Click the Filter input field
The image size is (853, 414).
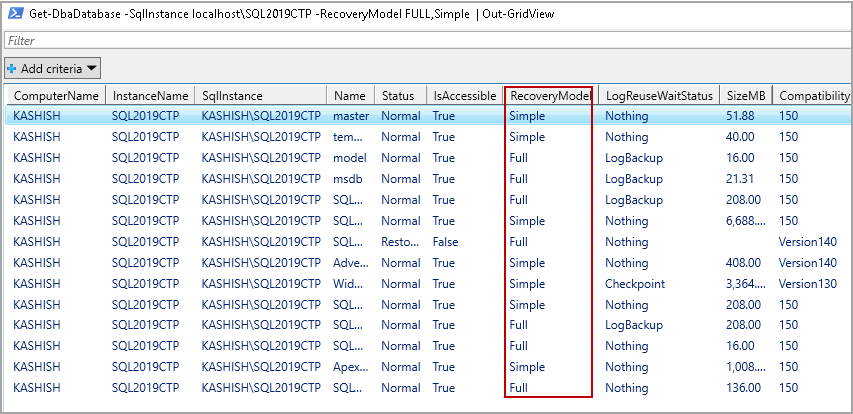point(428,41)
